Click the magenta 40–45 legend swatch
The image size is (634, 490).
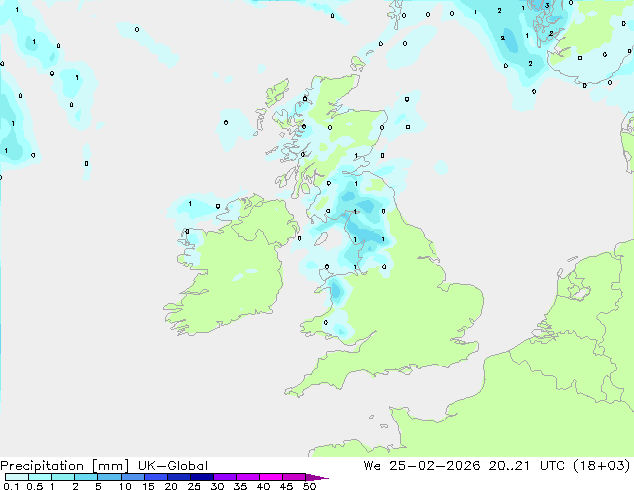[271, 477]
